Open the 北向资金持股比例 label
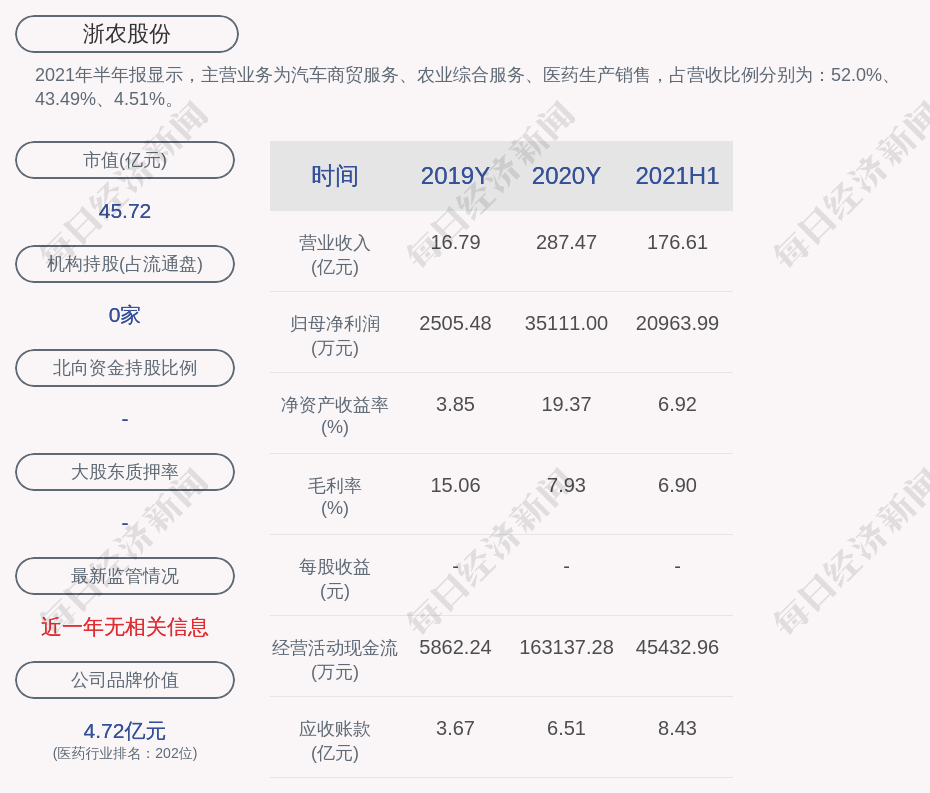This screenshot has height=793, width=930. tap(125, 368)
